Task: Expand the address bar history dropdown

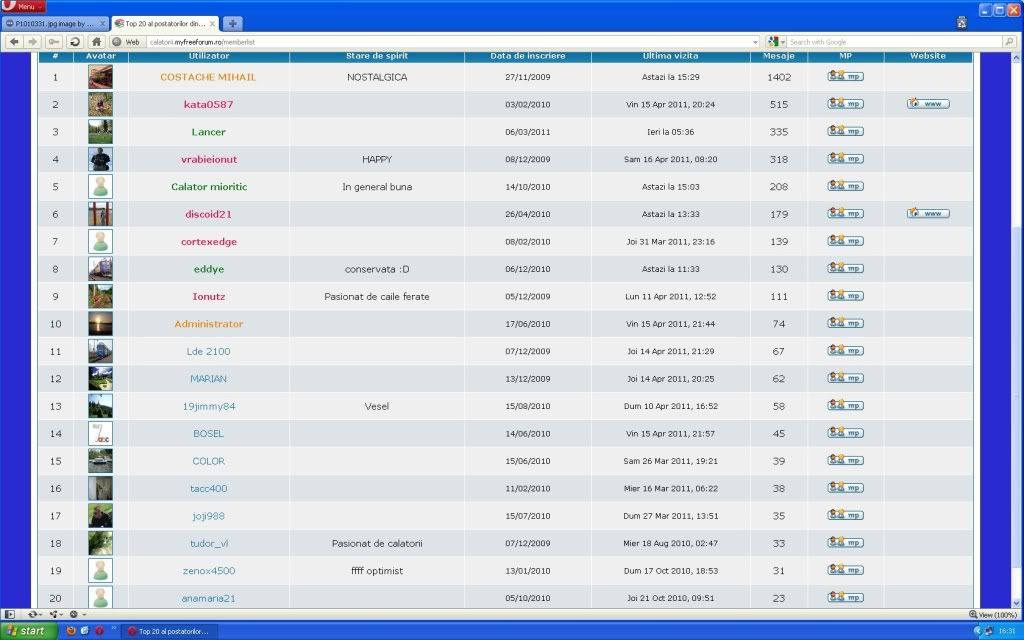Action: click(x=755, y=42)
